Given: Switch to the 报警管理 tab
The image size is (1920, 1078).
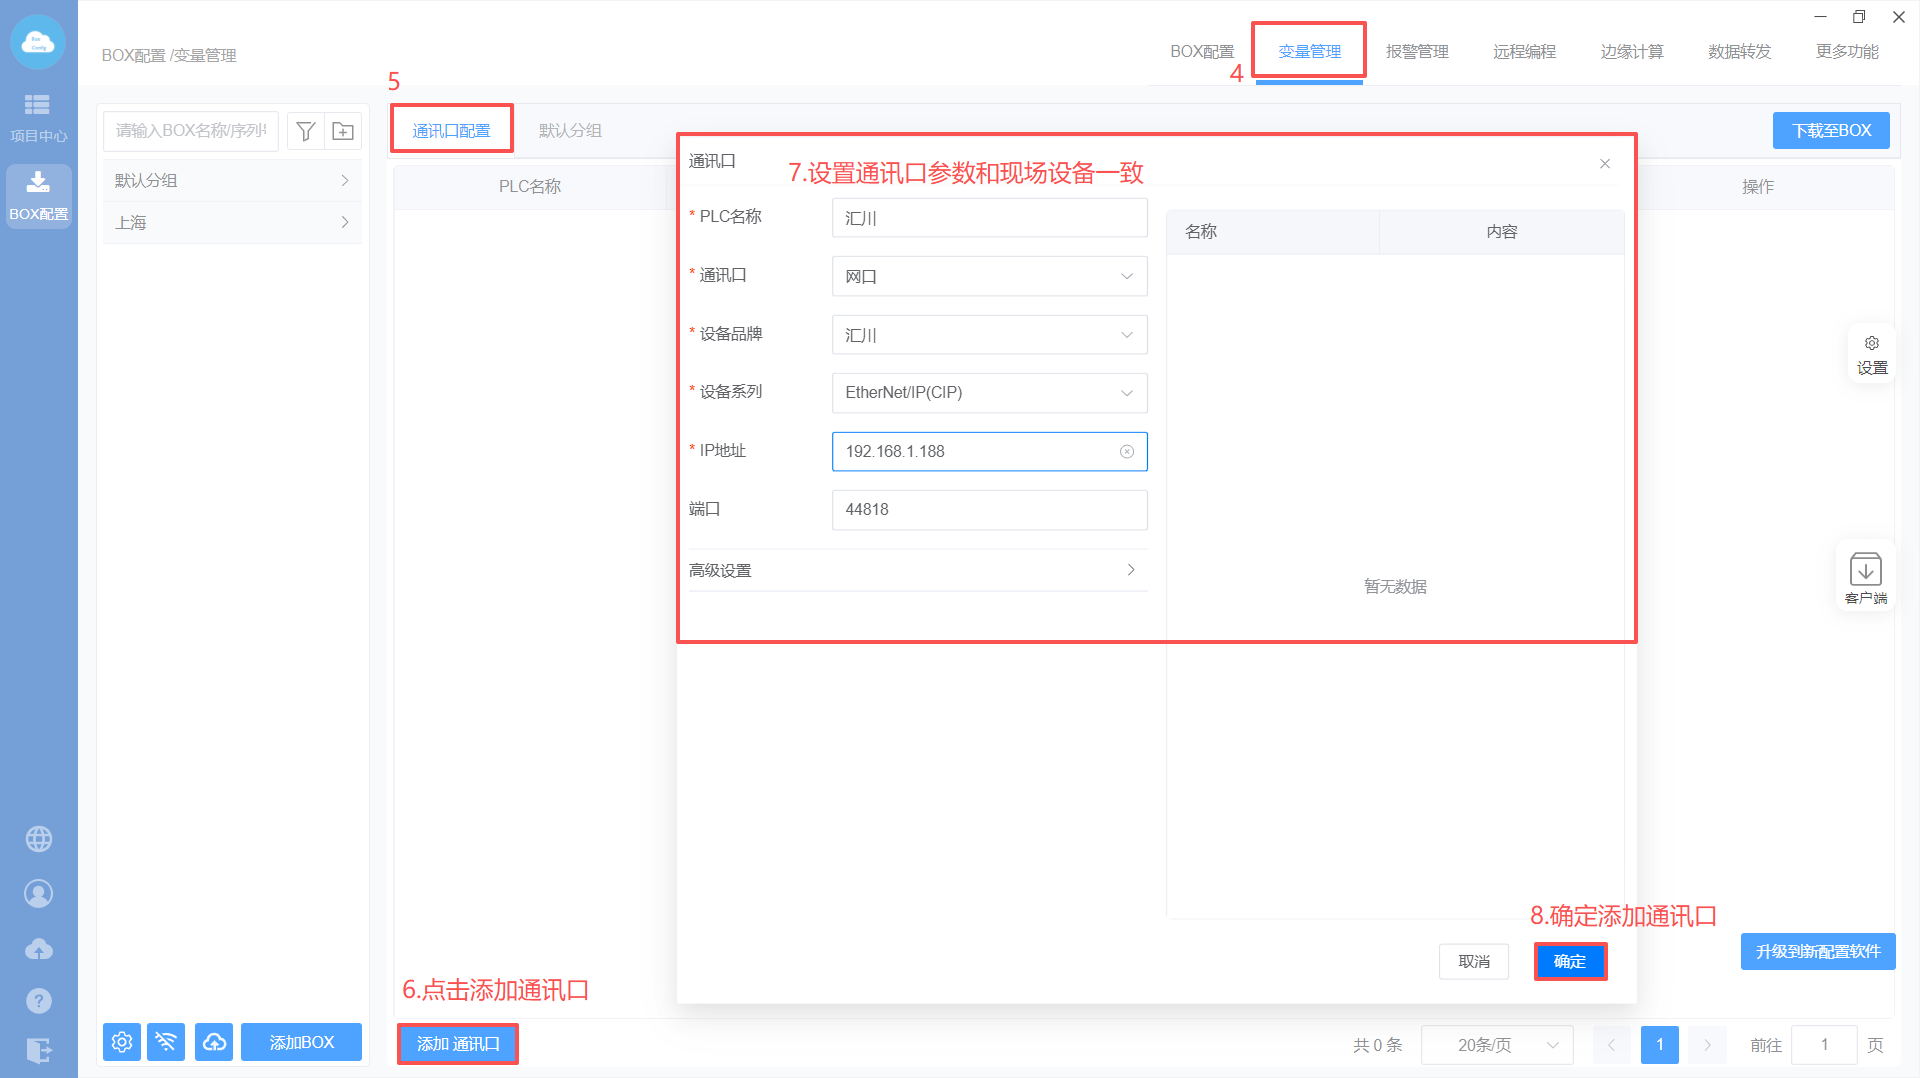Looking at the screenshot, I should pyautogui.click(x=1417, y=52).
